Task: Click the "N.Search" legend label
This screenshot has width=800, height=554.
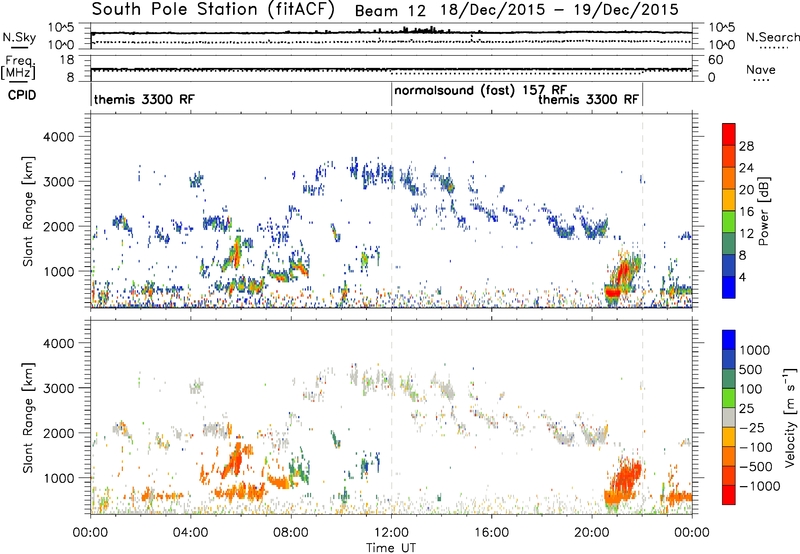Action: tap(772, 37)
